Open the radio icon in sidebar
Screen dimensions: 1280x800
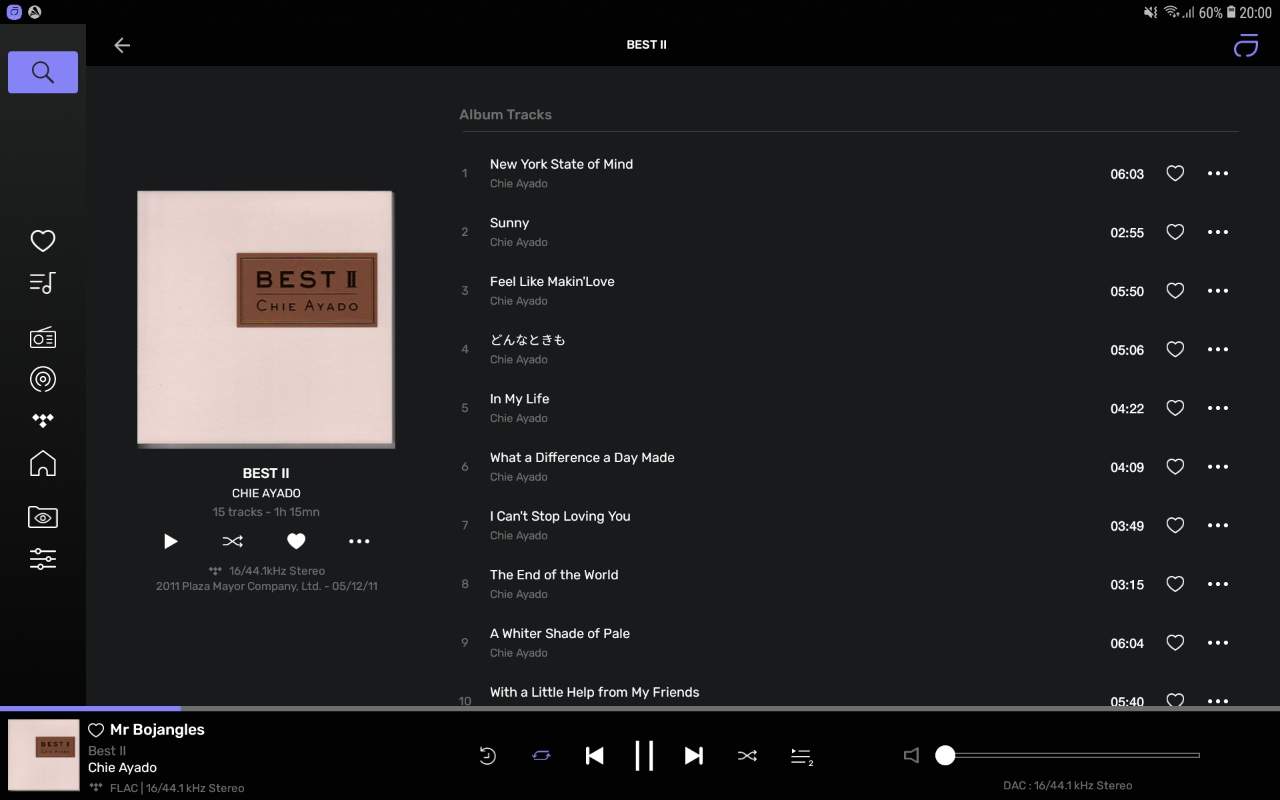click(x=43, y=337)
